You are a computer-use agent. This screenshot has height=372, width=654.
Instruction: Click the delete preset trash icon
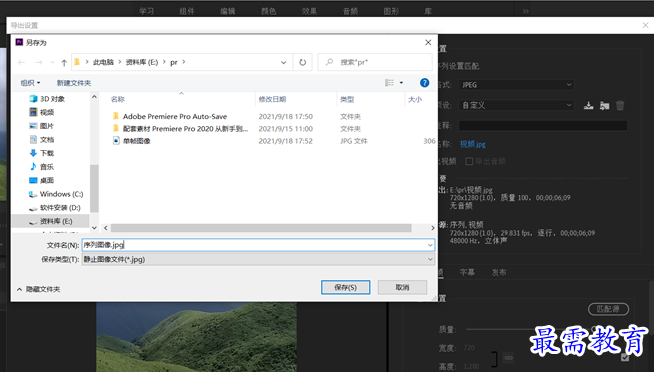[x=620, y=106]
